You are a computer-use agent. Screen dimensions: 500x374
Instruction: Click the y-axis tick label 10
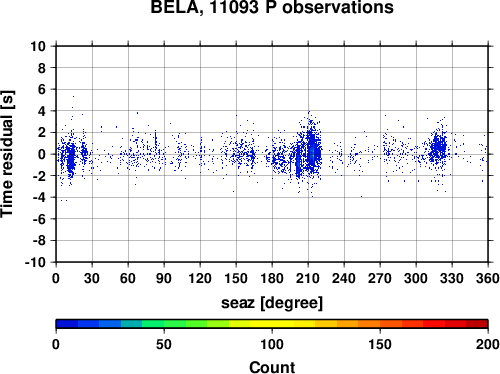38,46
